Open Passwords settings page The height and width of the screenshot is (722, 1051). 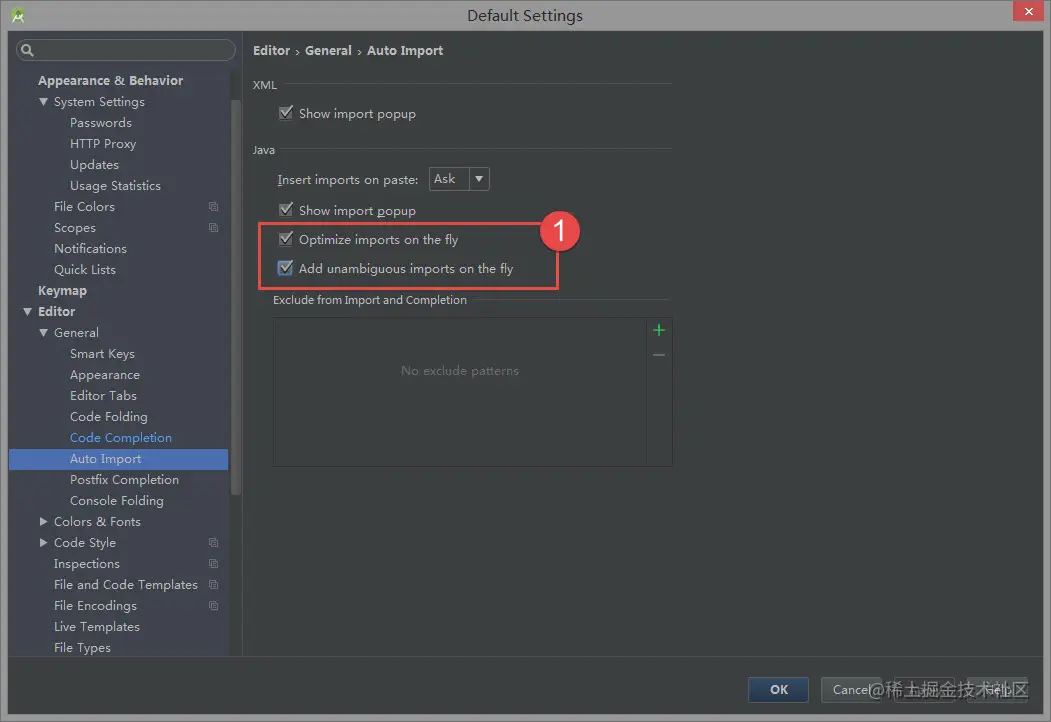(x=101, y=123)
